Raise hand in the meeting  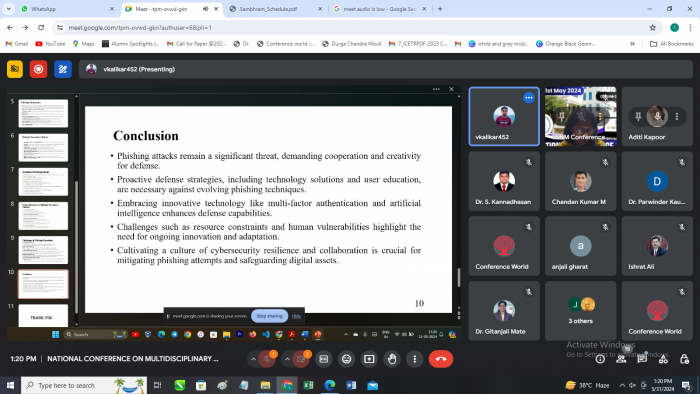pos(392,359)
